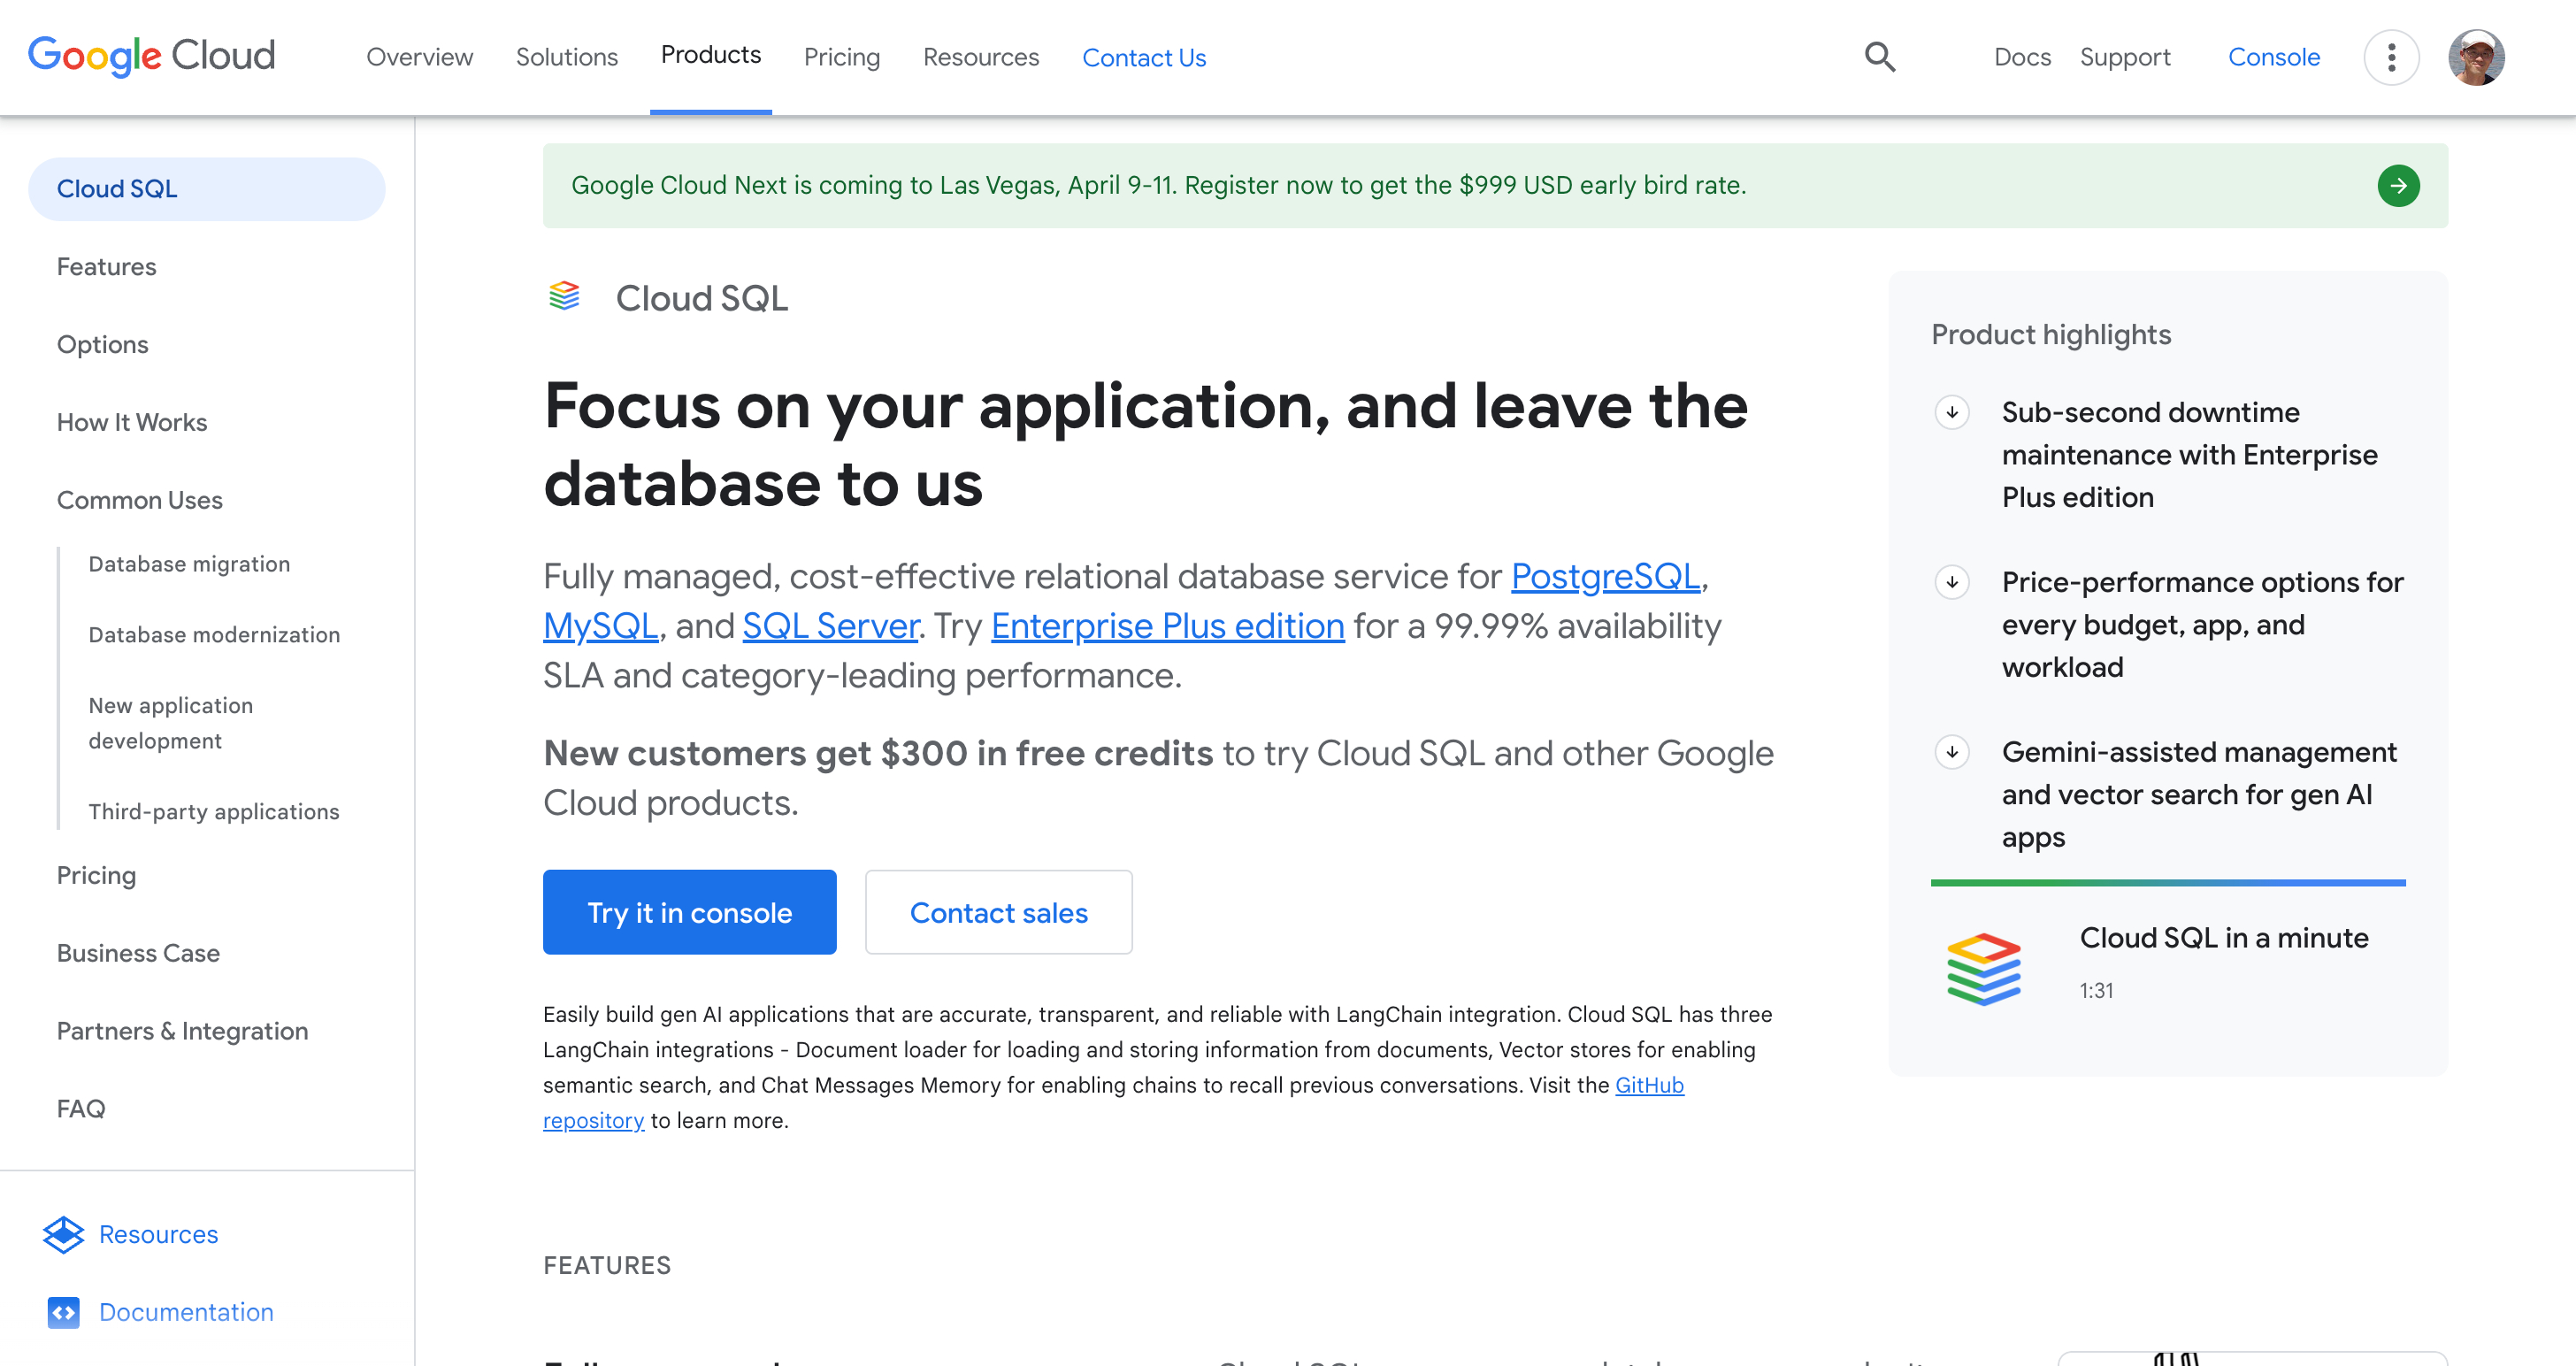Follow the SQL Server link
The height and width of the screenshot is (1366, 2576).
click(x=830, y=626)
